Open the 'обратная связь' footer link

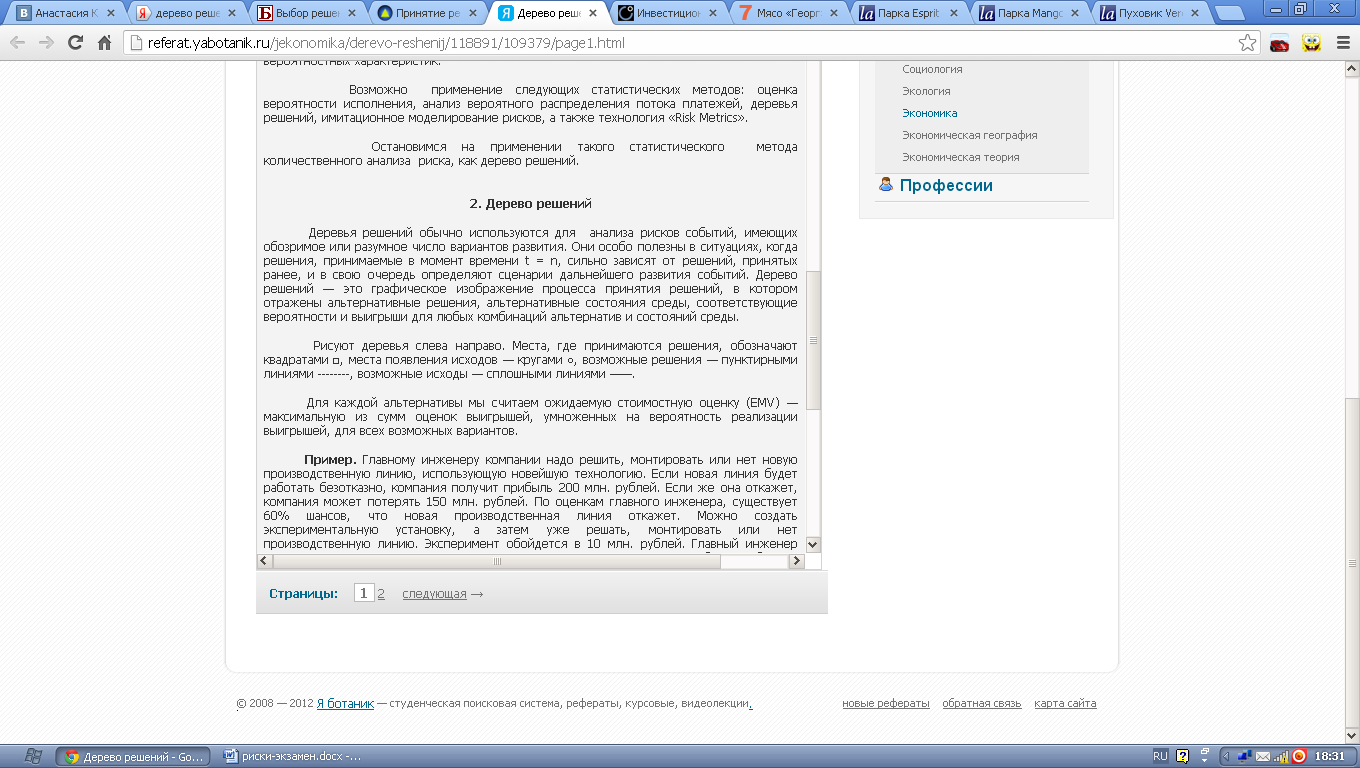click(981, 704)
